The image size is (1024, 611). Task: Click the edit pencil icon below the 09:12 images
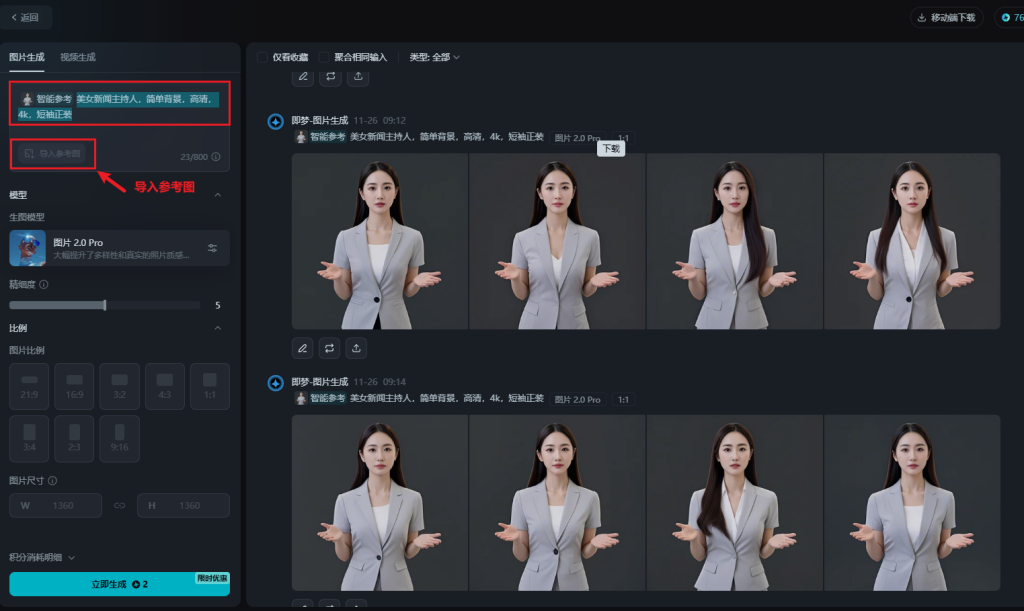303,348
